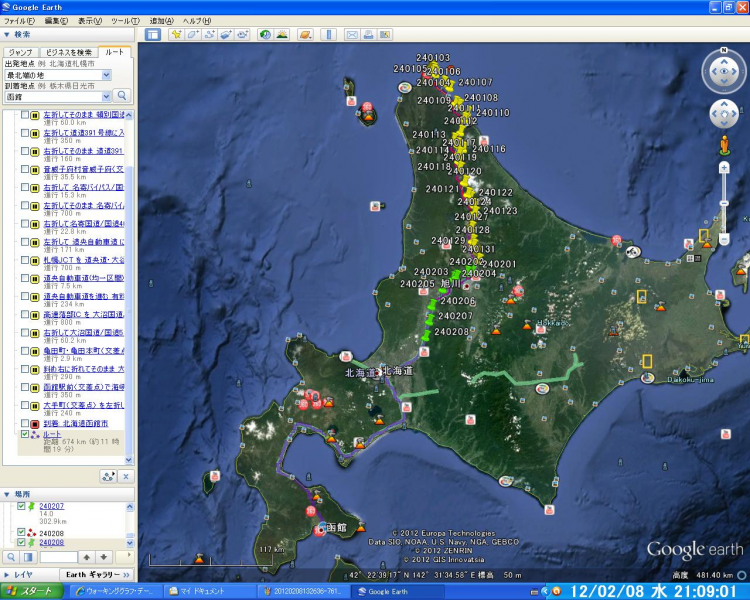Open the arrival point 函館 dropdown
The image size is (750, 600).
(106, 96)
